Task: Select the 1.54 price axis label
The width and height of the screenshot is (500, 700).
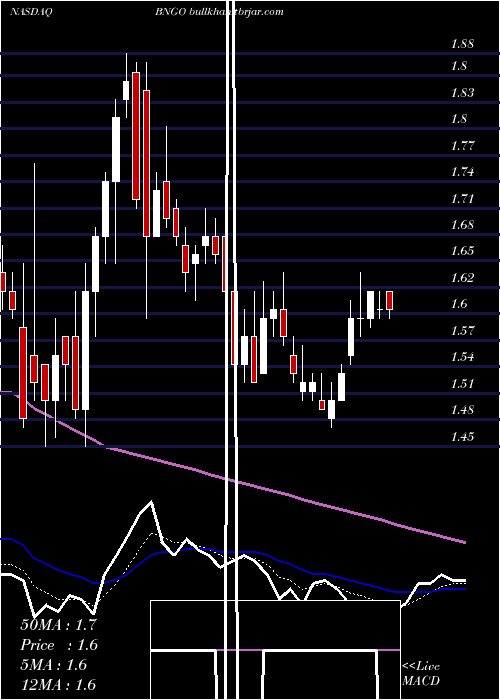Action: (x=462, y=357)
